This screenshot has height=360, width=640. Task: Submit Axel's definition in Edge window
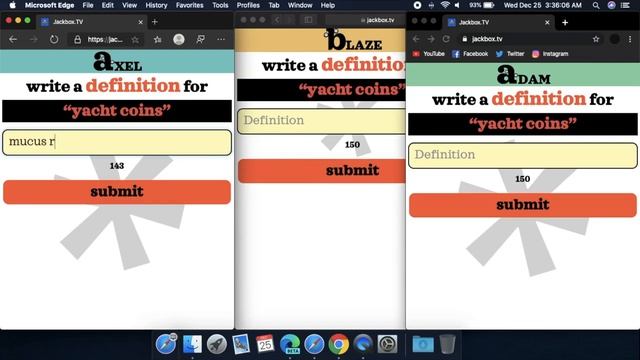(117, 192)
